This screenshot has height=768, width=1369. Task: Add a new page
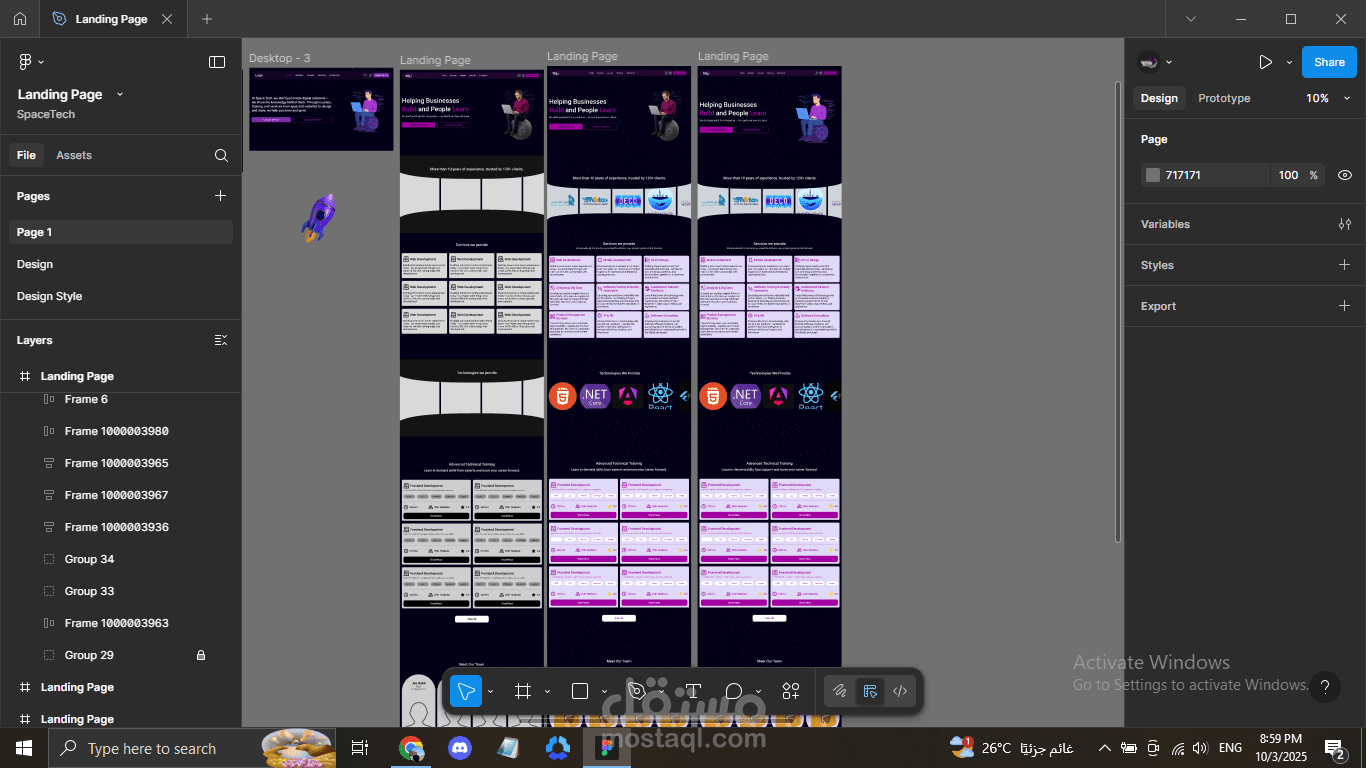(x=221, y=196)
